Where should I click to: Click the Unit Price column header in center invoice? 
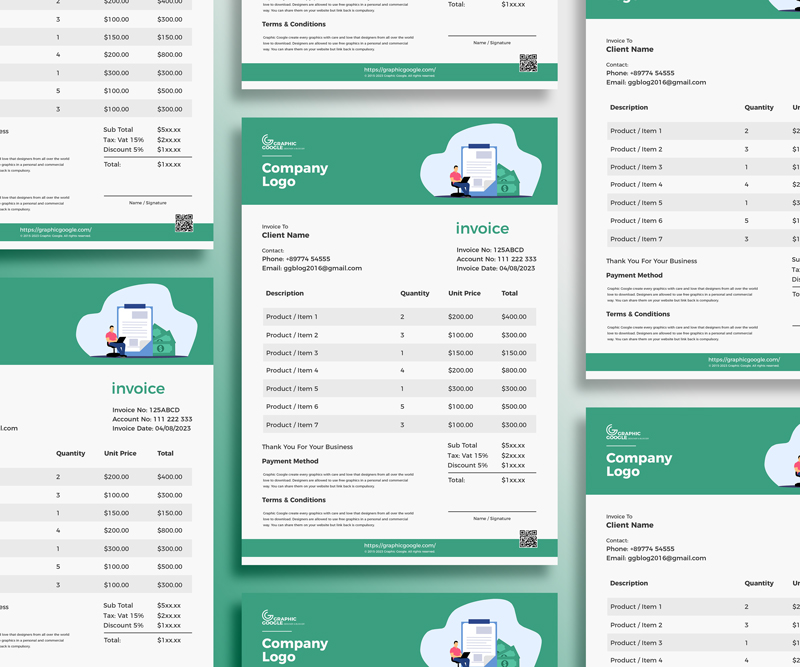point(464,294)
